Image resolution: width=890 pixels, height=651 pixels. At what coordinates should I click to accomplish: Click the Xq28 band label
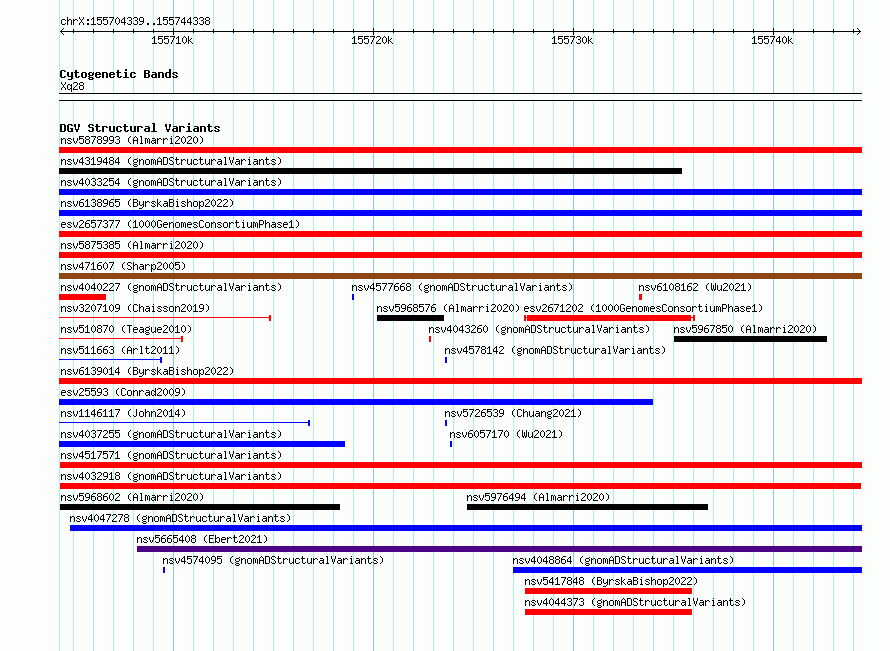(x=72, y=86)
